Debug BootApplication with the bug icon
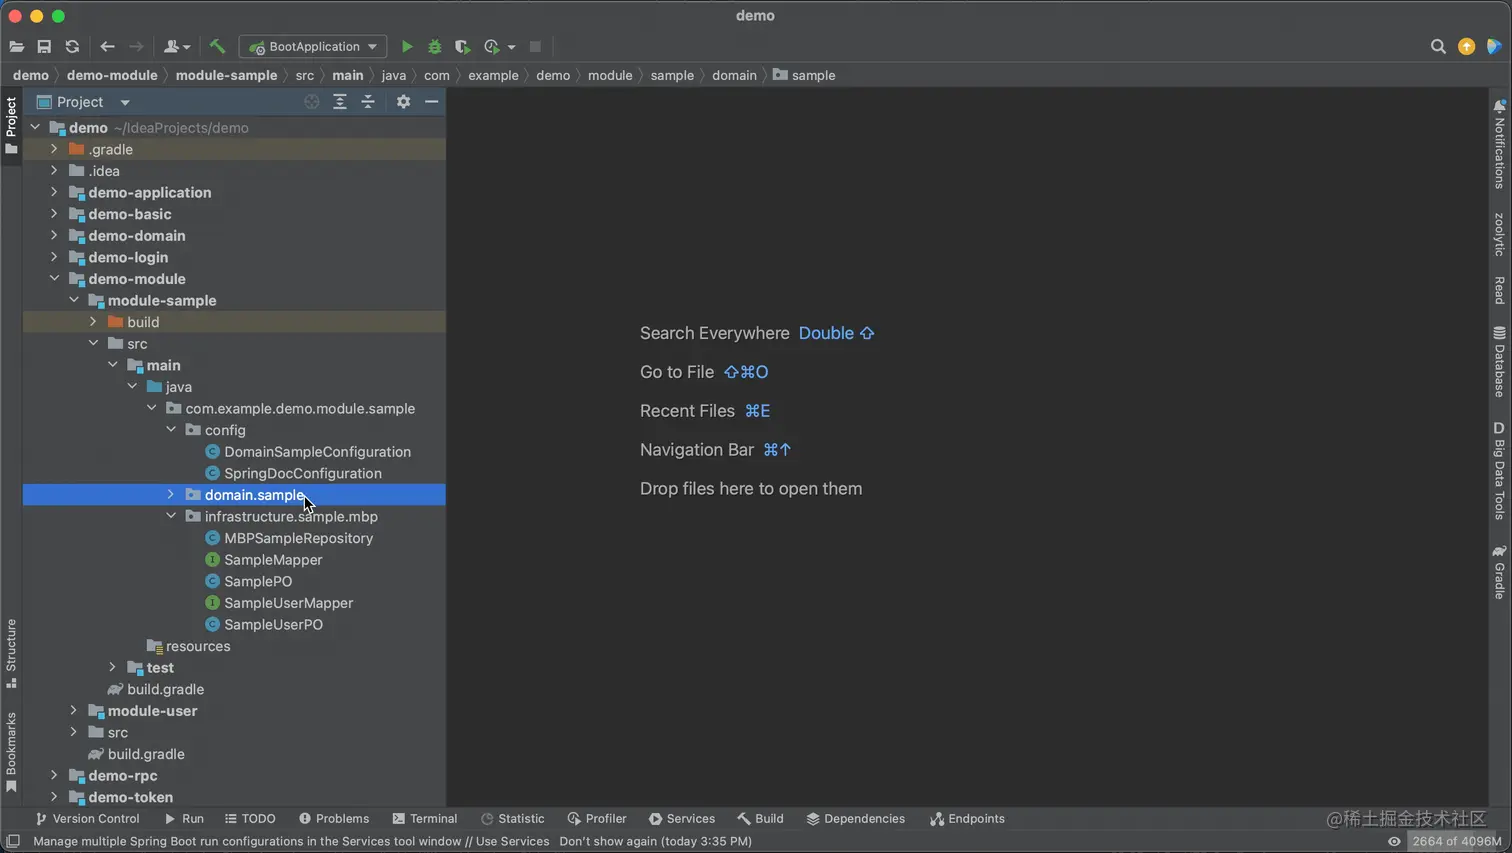 tap(434, 47)
